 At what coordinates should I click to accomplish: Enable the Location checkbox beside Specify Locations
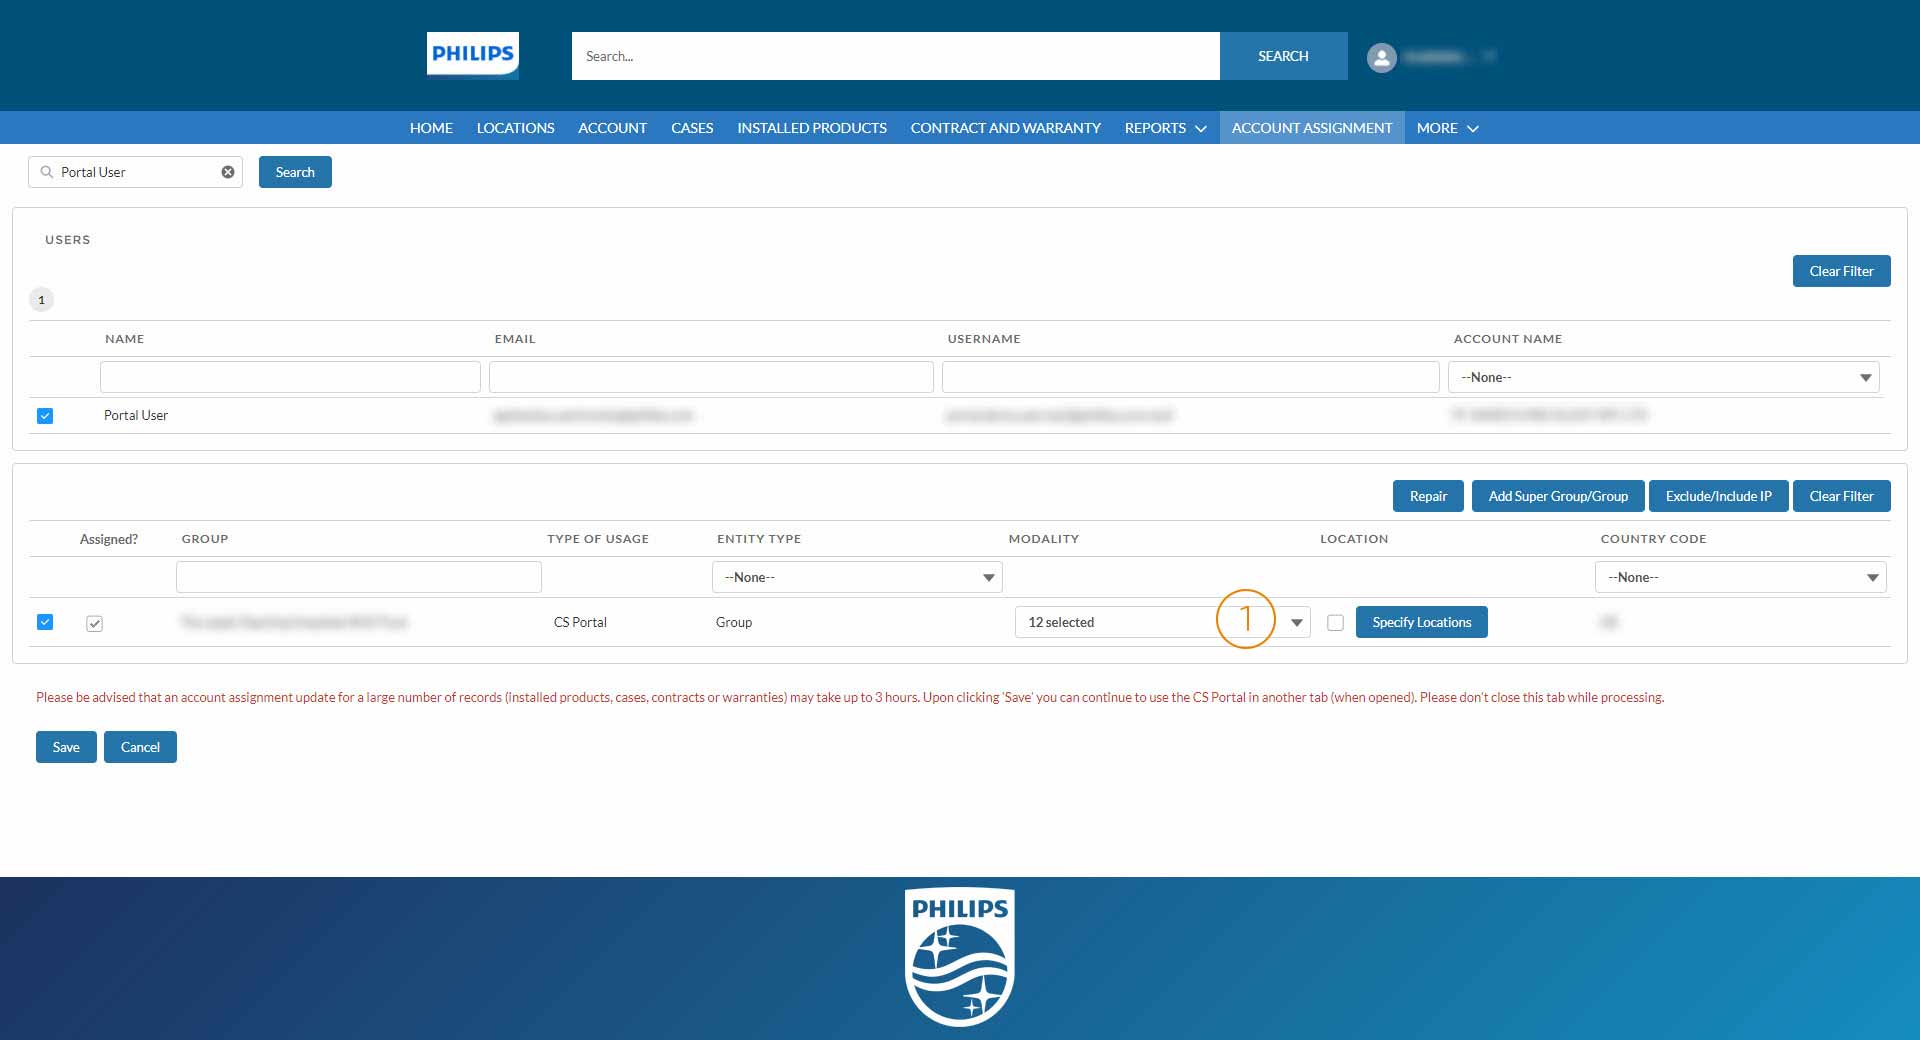(1335, 622)
